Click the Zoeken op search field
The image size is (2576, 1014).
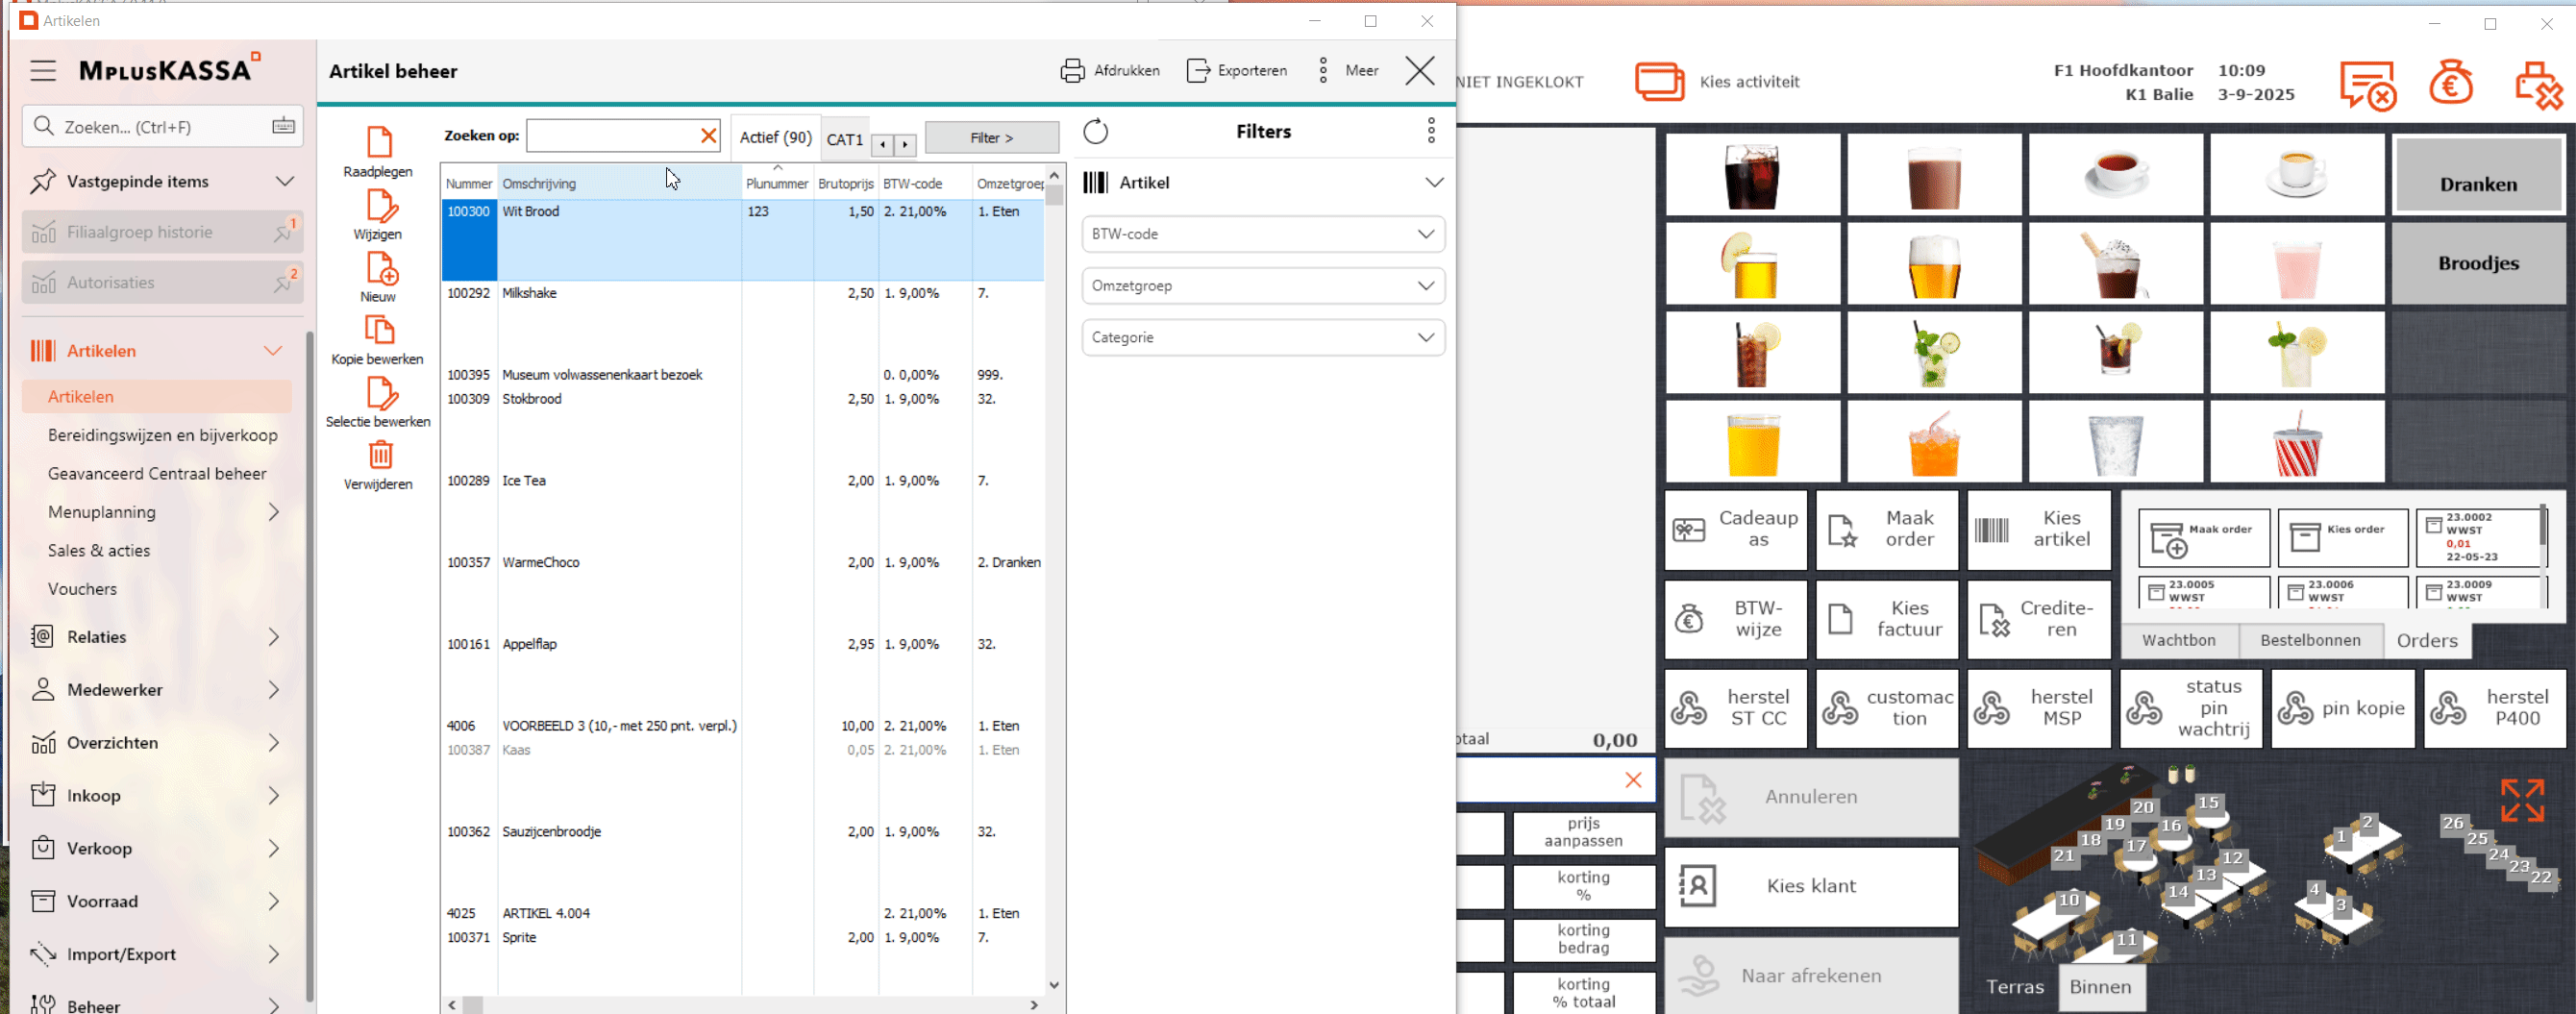[611, 136]
